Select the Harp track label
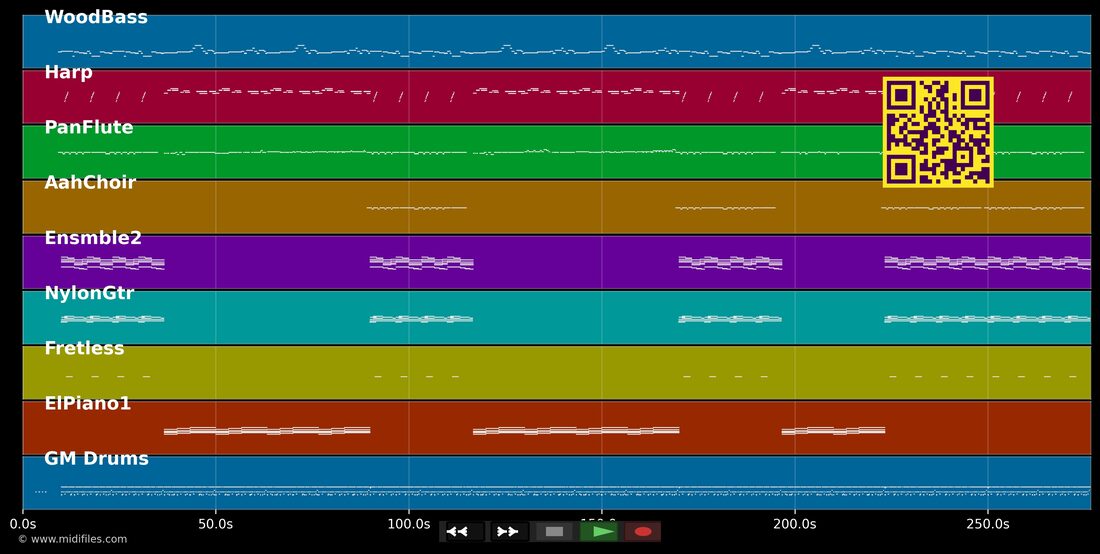The image size is (1100, 554). (69, 73)
